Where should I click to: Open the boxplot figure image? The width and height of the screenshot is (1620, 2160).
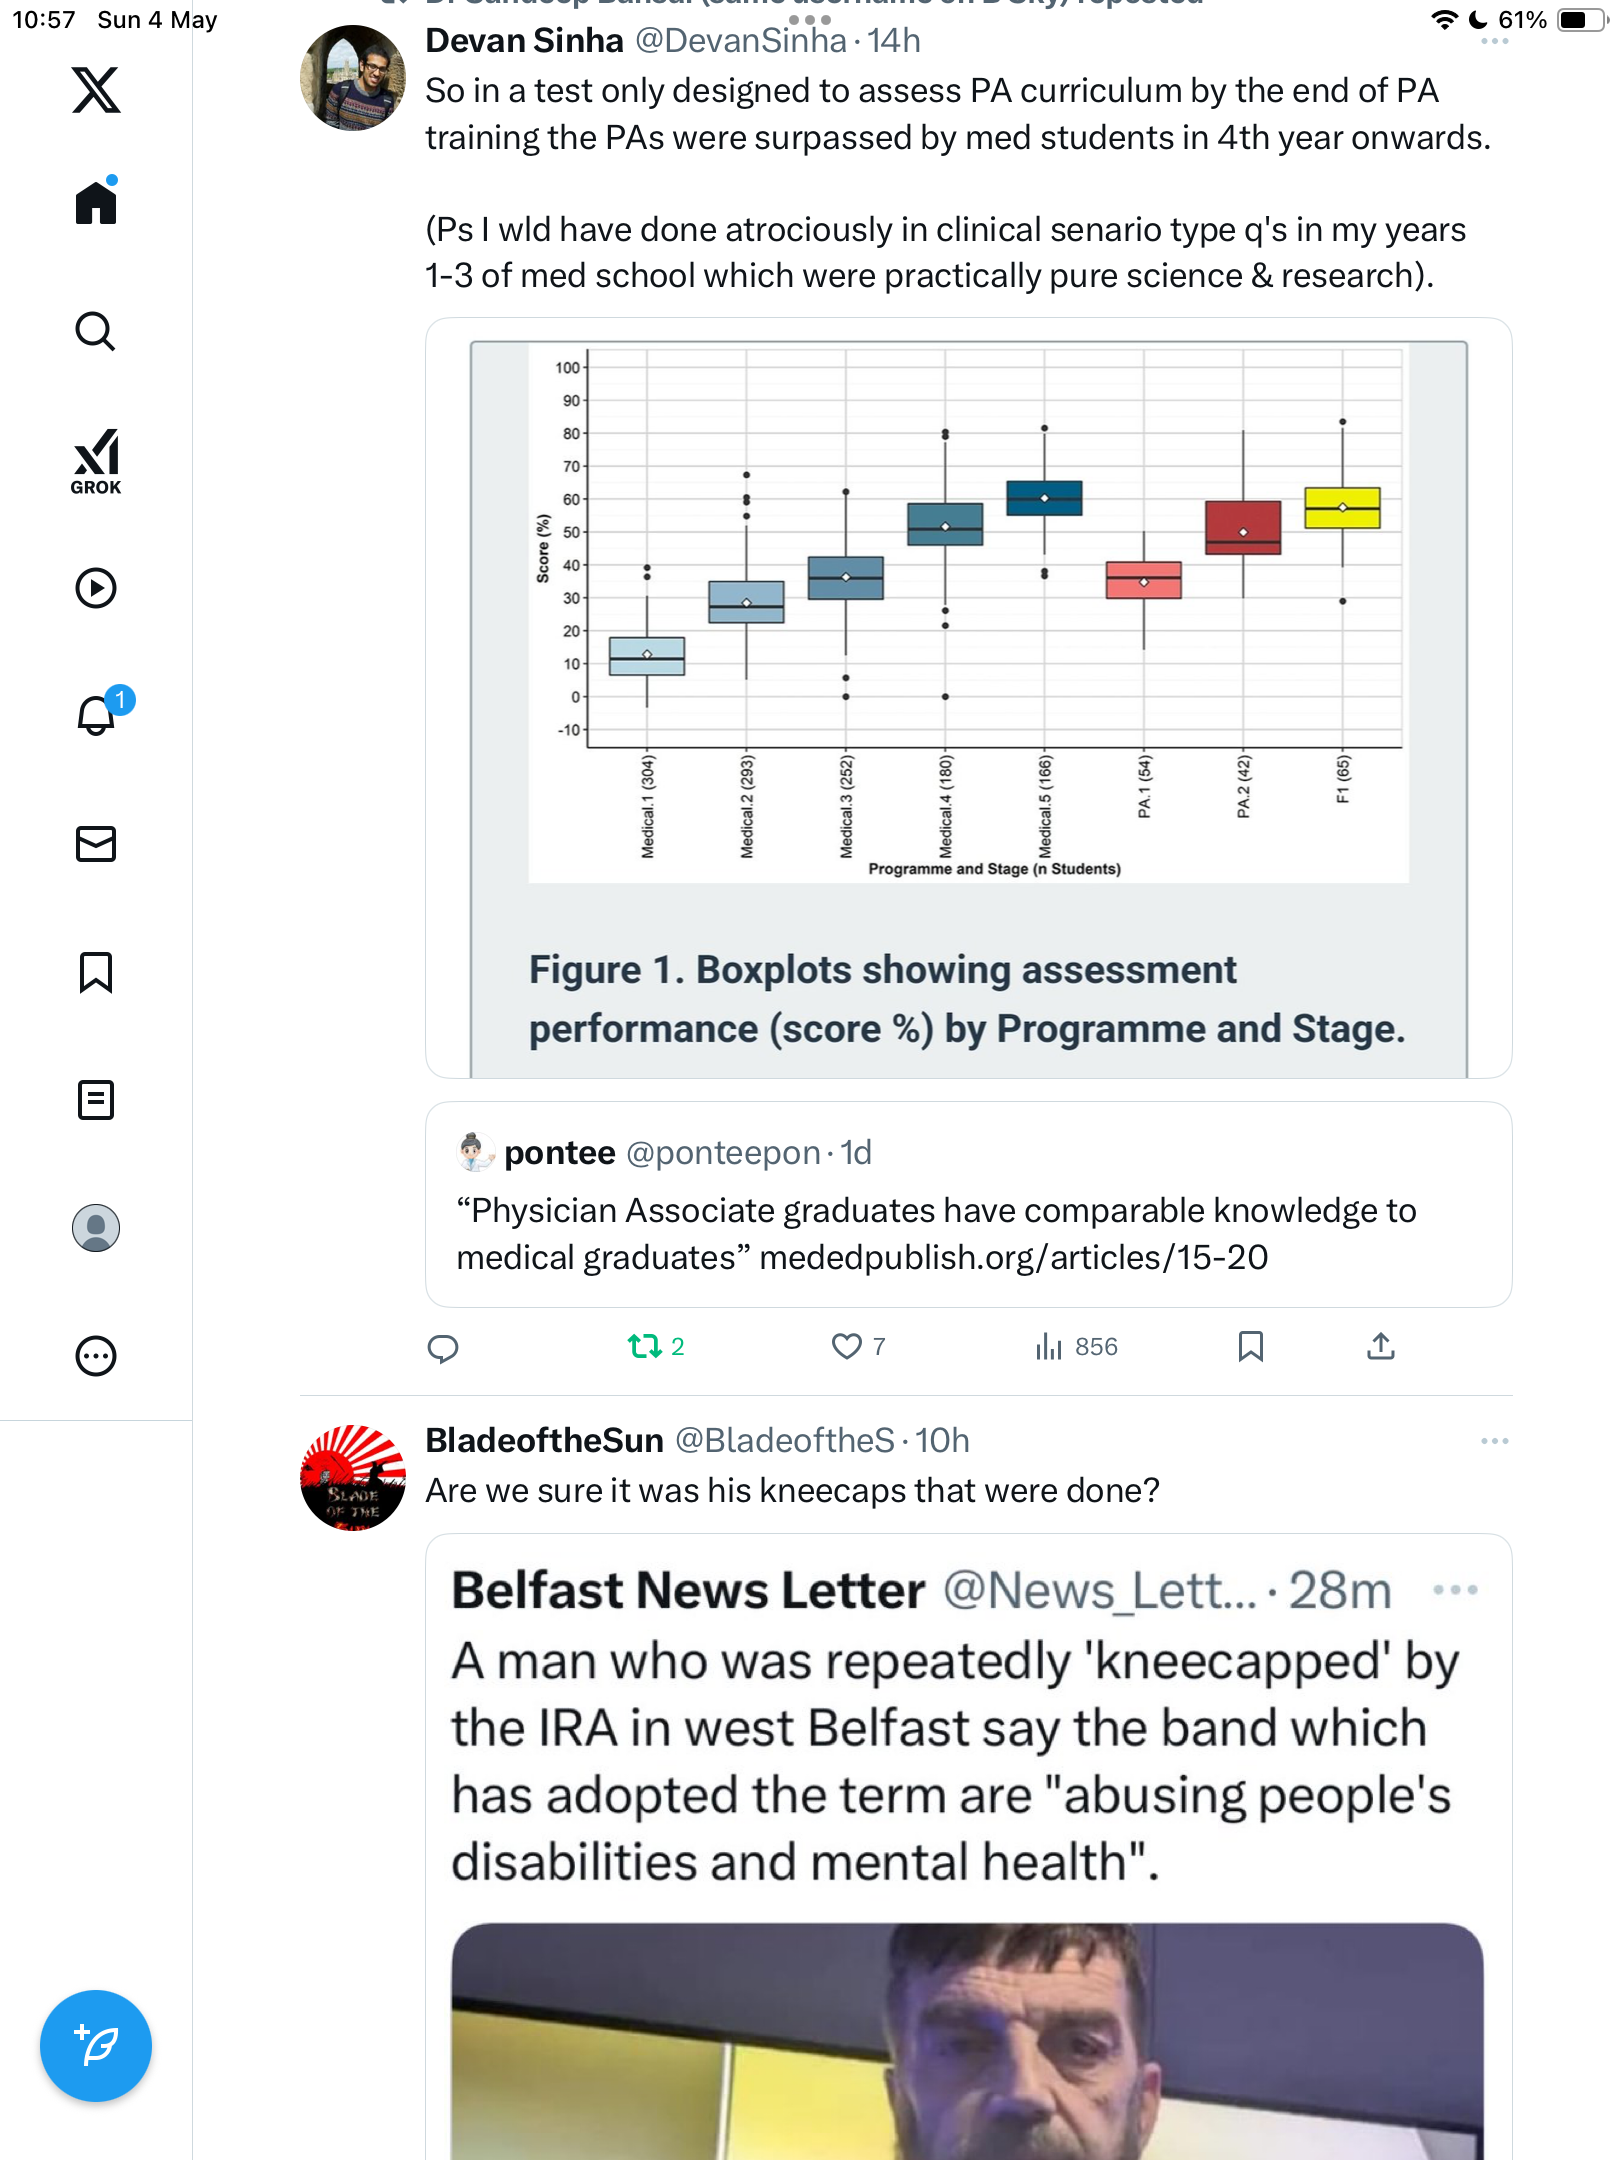coord(969,698)
